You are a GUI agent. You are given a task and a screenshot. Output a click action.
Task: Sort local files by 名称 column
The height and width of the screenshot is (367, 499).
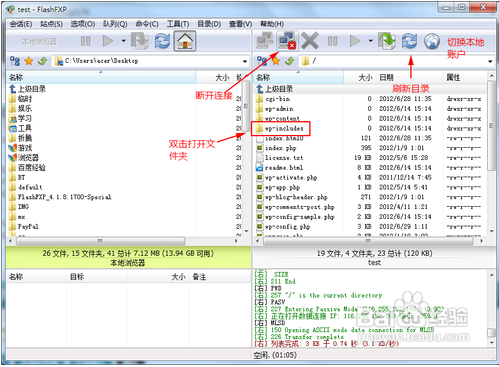click(x=101, y=78)
